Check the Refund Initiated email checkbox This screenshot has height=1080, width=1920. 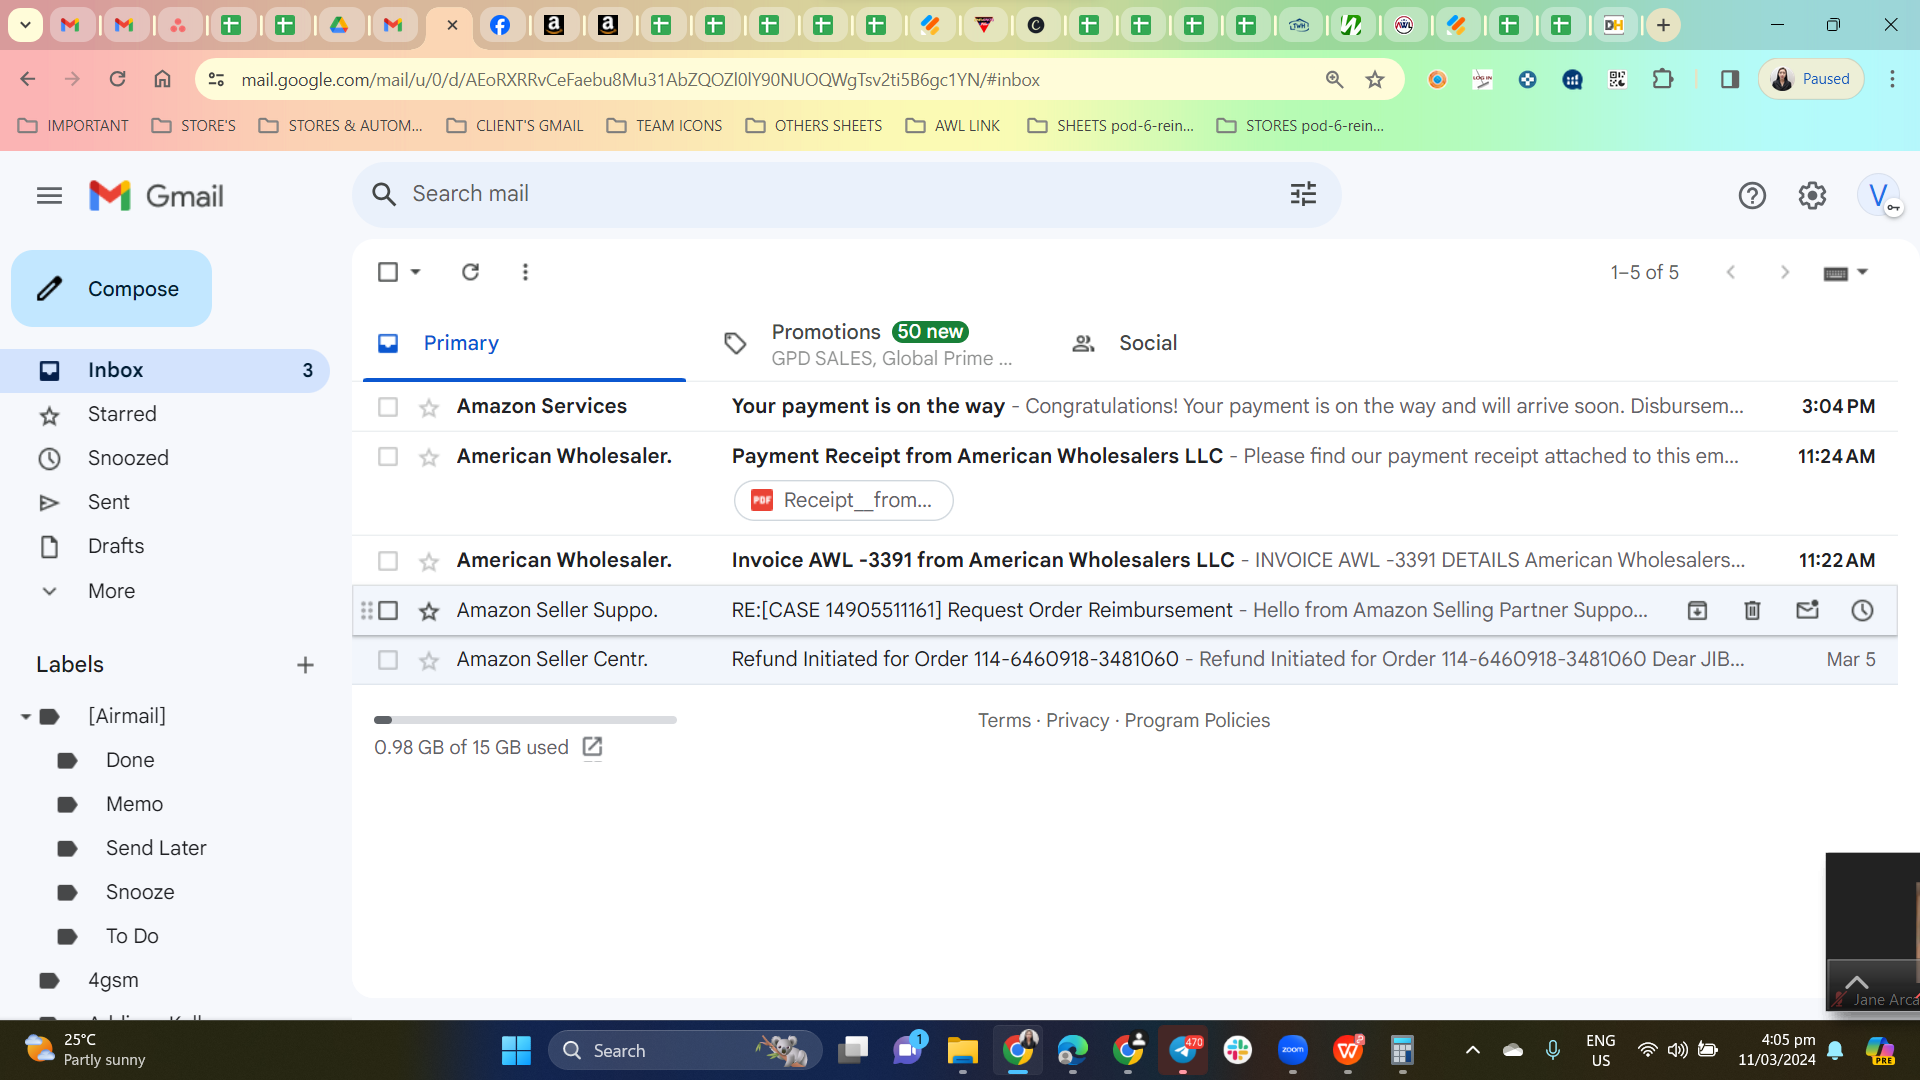pyautogui.click(x=388, y=660)
